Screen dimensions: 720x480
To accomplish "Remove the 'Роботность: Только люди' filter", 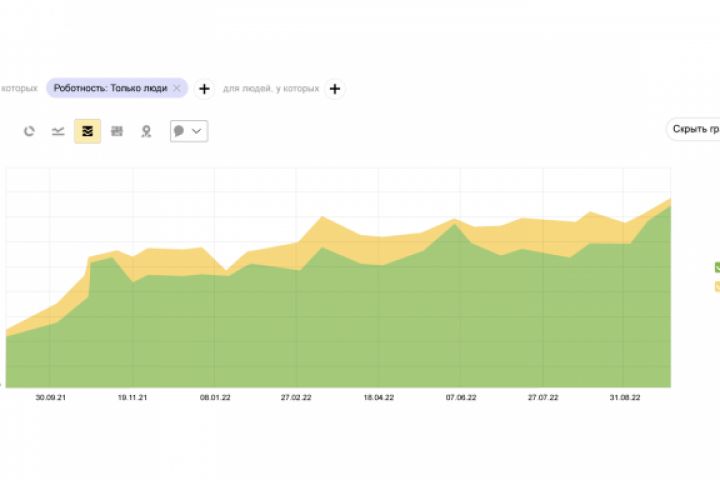I will [x=177, y=88].
